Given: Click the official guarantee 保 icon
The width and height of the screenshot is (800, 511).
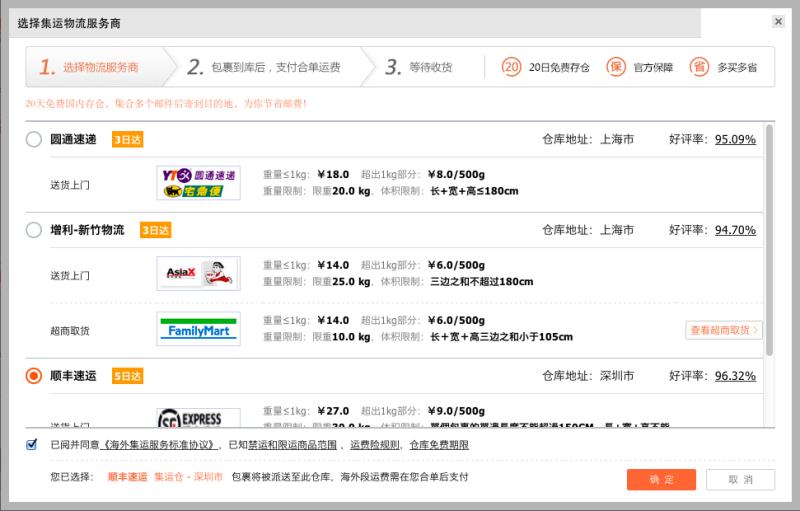Looking at the screenshot, I should (616, 67).
